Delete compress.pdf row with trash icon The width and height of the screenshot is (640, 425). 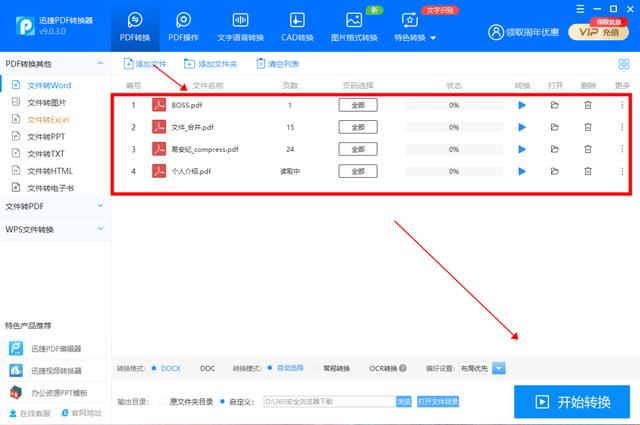coord(588,149)
